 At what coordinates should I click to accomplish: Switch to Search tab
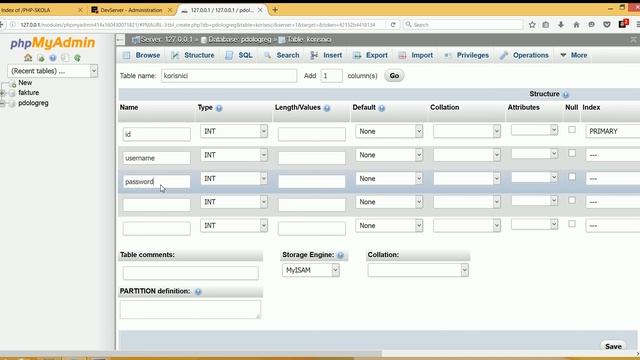pyautogui.click(x=281, y=55)
